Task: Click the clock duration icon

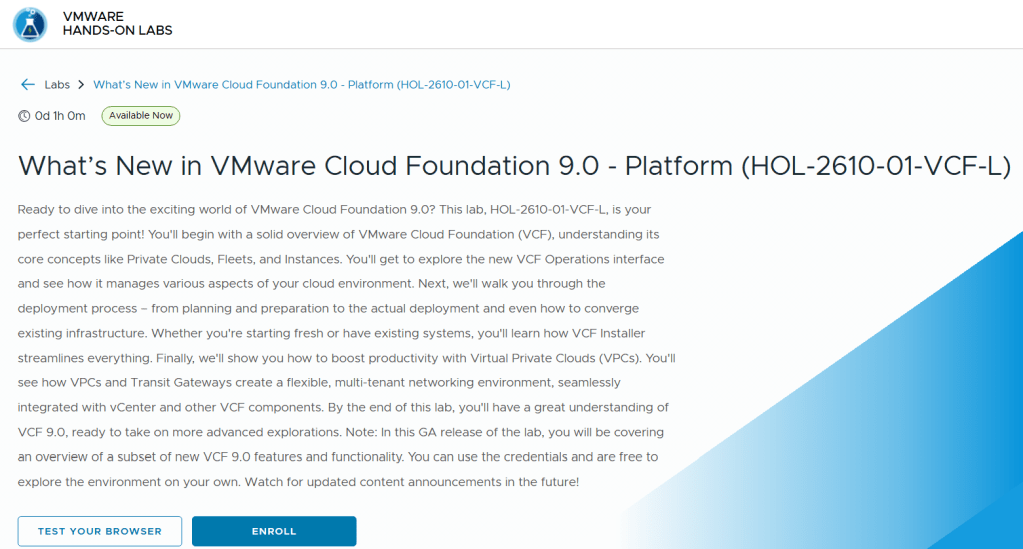Action: click(x=24, y=116)
